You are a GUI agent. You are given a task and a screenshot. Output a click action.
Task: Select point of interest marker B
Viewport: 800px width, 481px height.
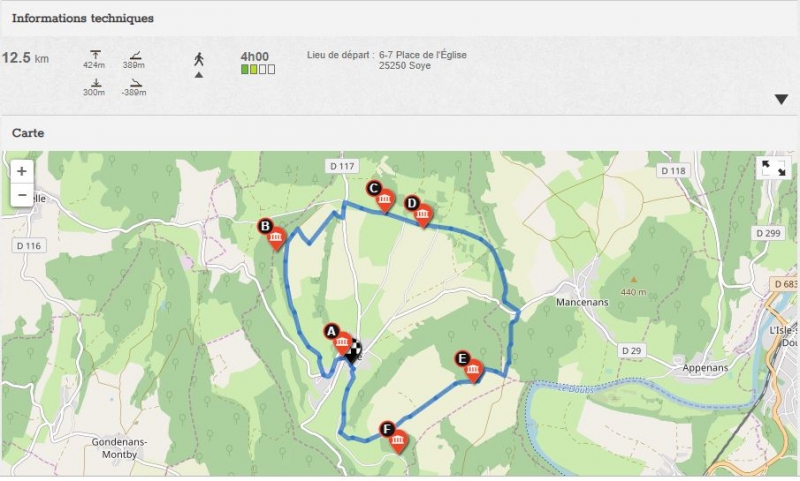[x=271, y=235]
